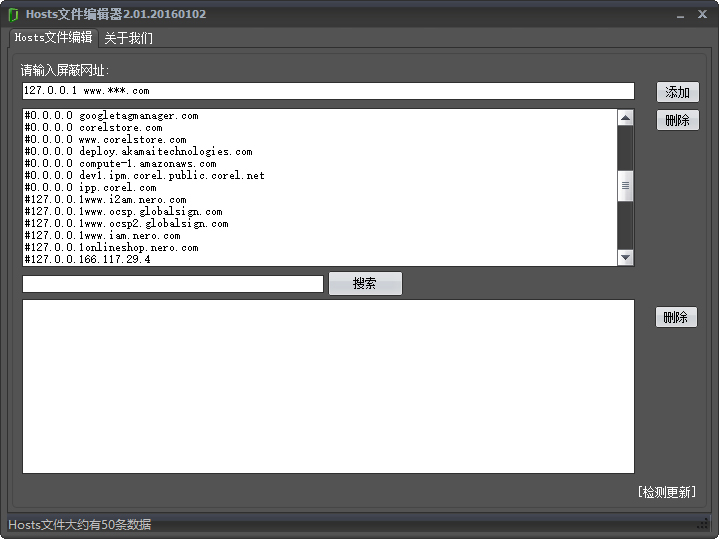Click the hosts list scrollbar thumb
Screen dimensions: 719x539
(625, 186)
